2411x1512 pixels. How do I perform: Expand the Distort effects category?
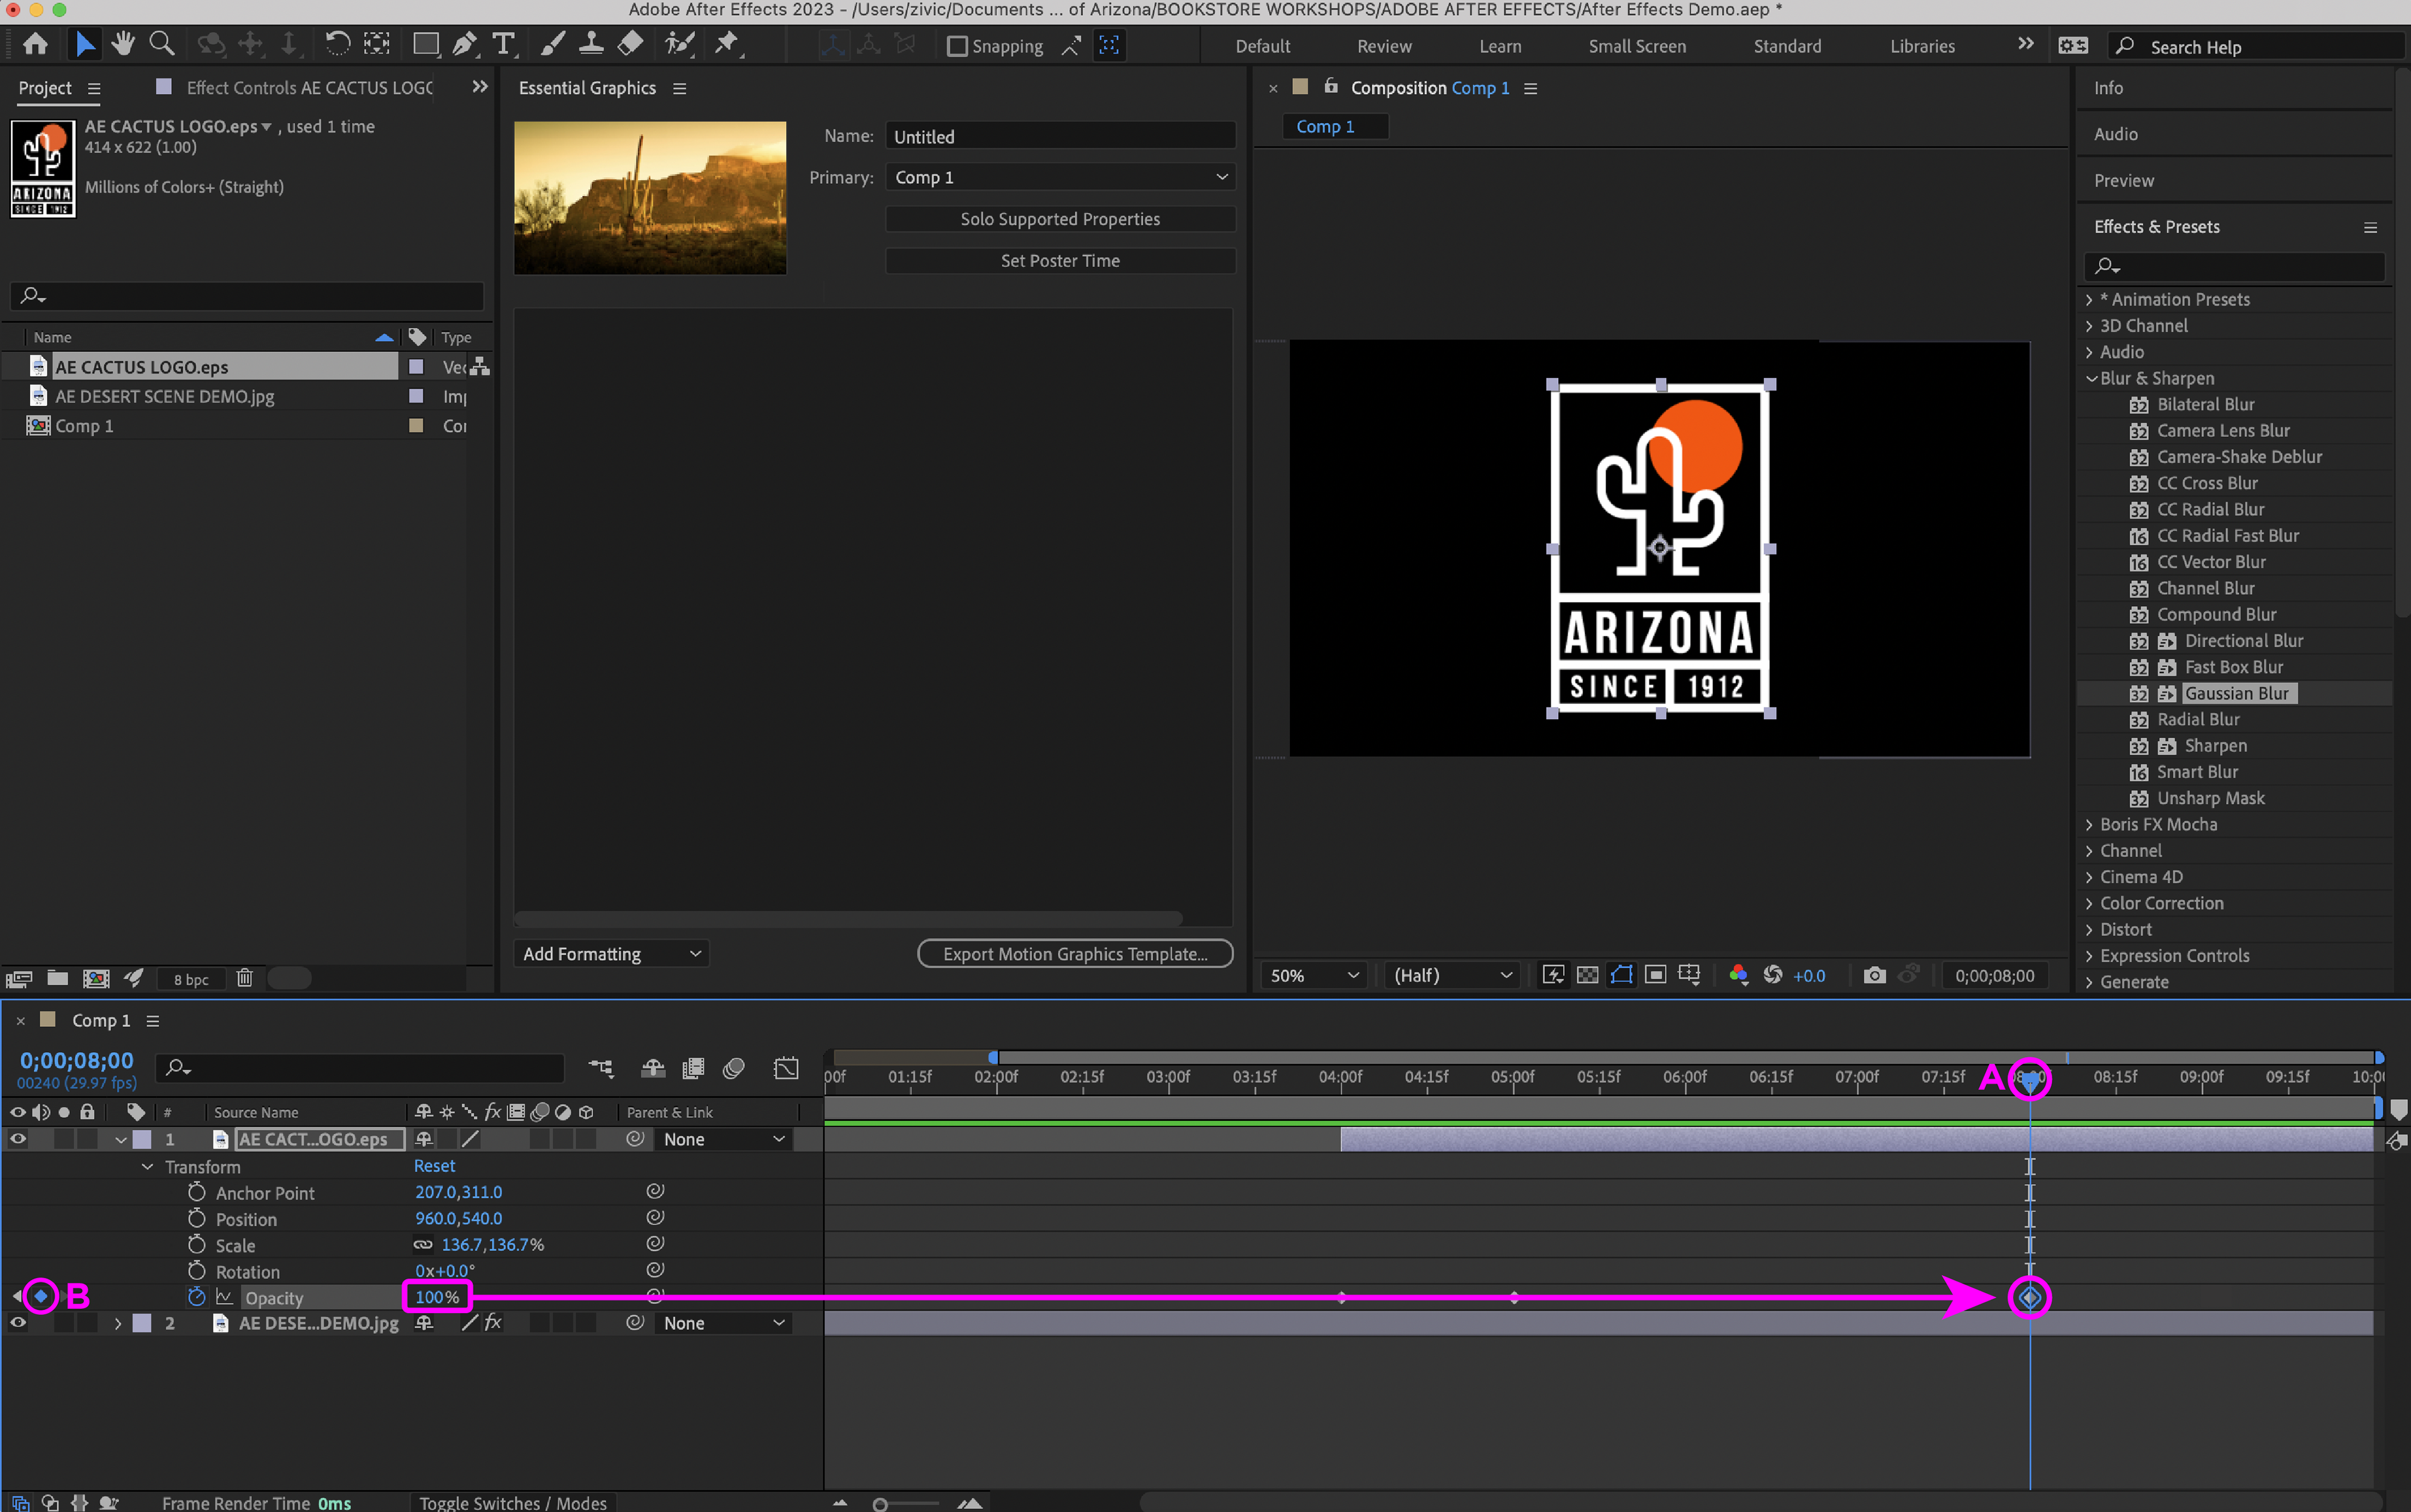point(2089,929)
